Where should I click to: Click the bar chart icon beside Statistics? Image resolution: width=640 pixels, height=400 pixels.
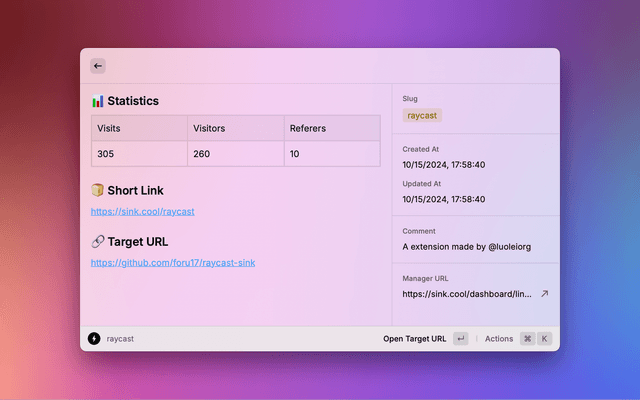(97, 101)
